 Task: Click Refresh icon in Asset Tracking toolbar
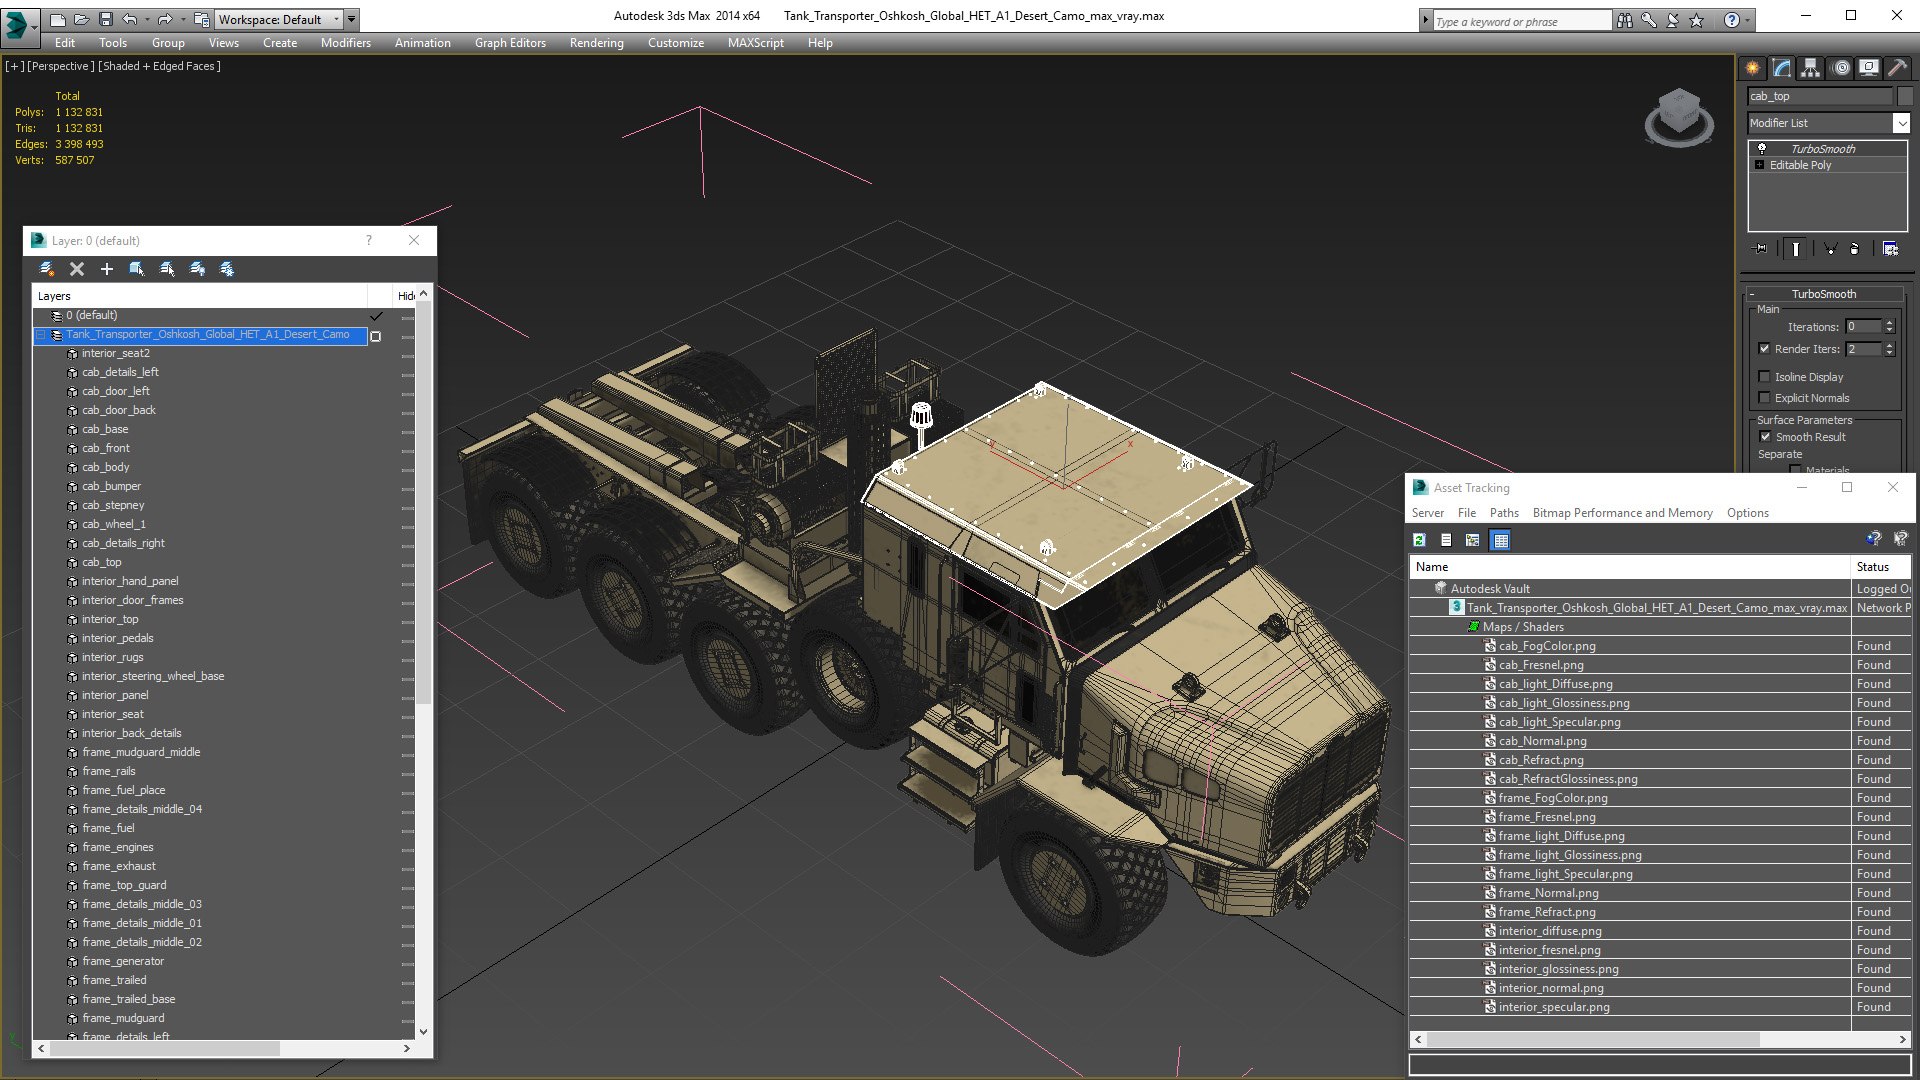[1419, 540]
